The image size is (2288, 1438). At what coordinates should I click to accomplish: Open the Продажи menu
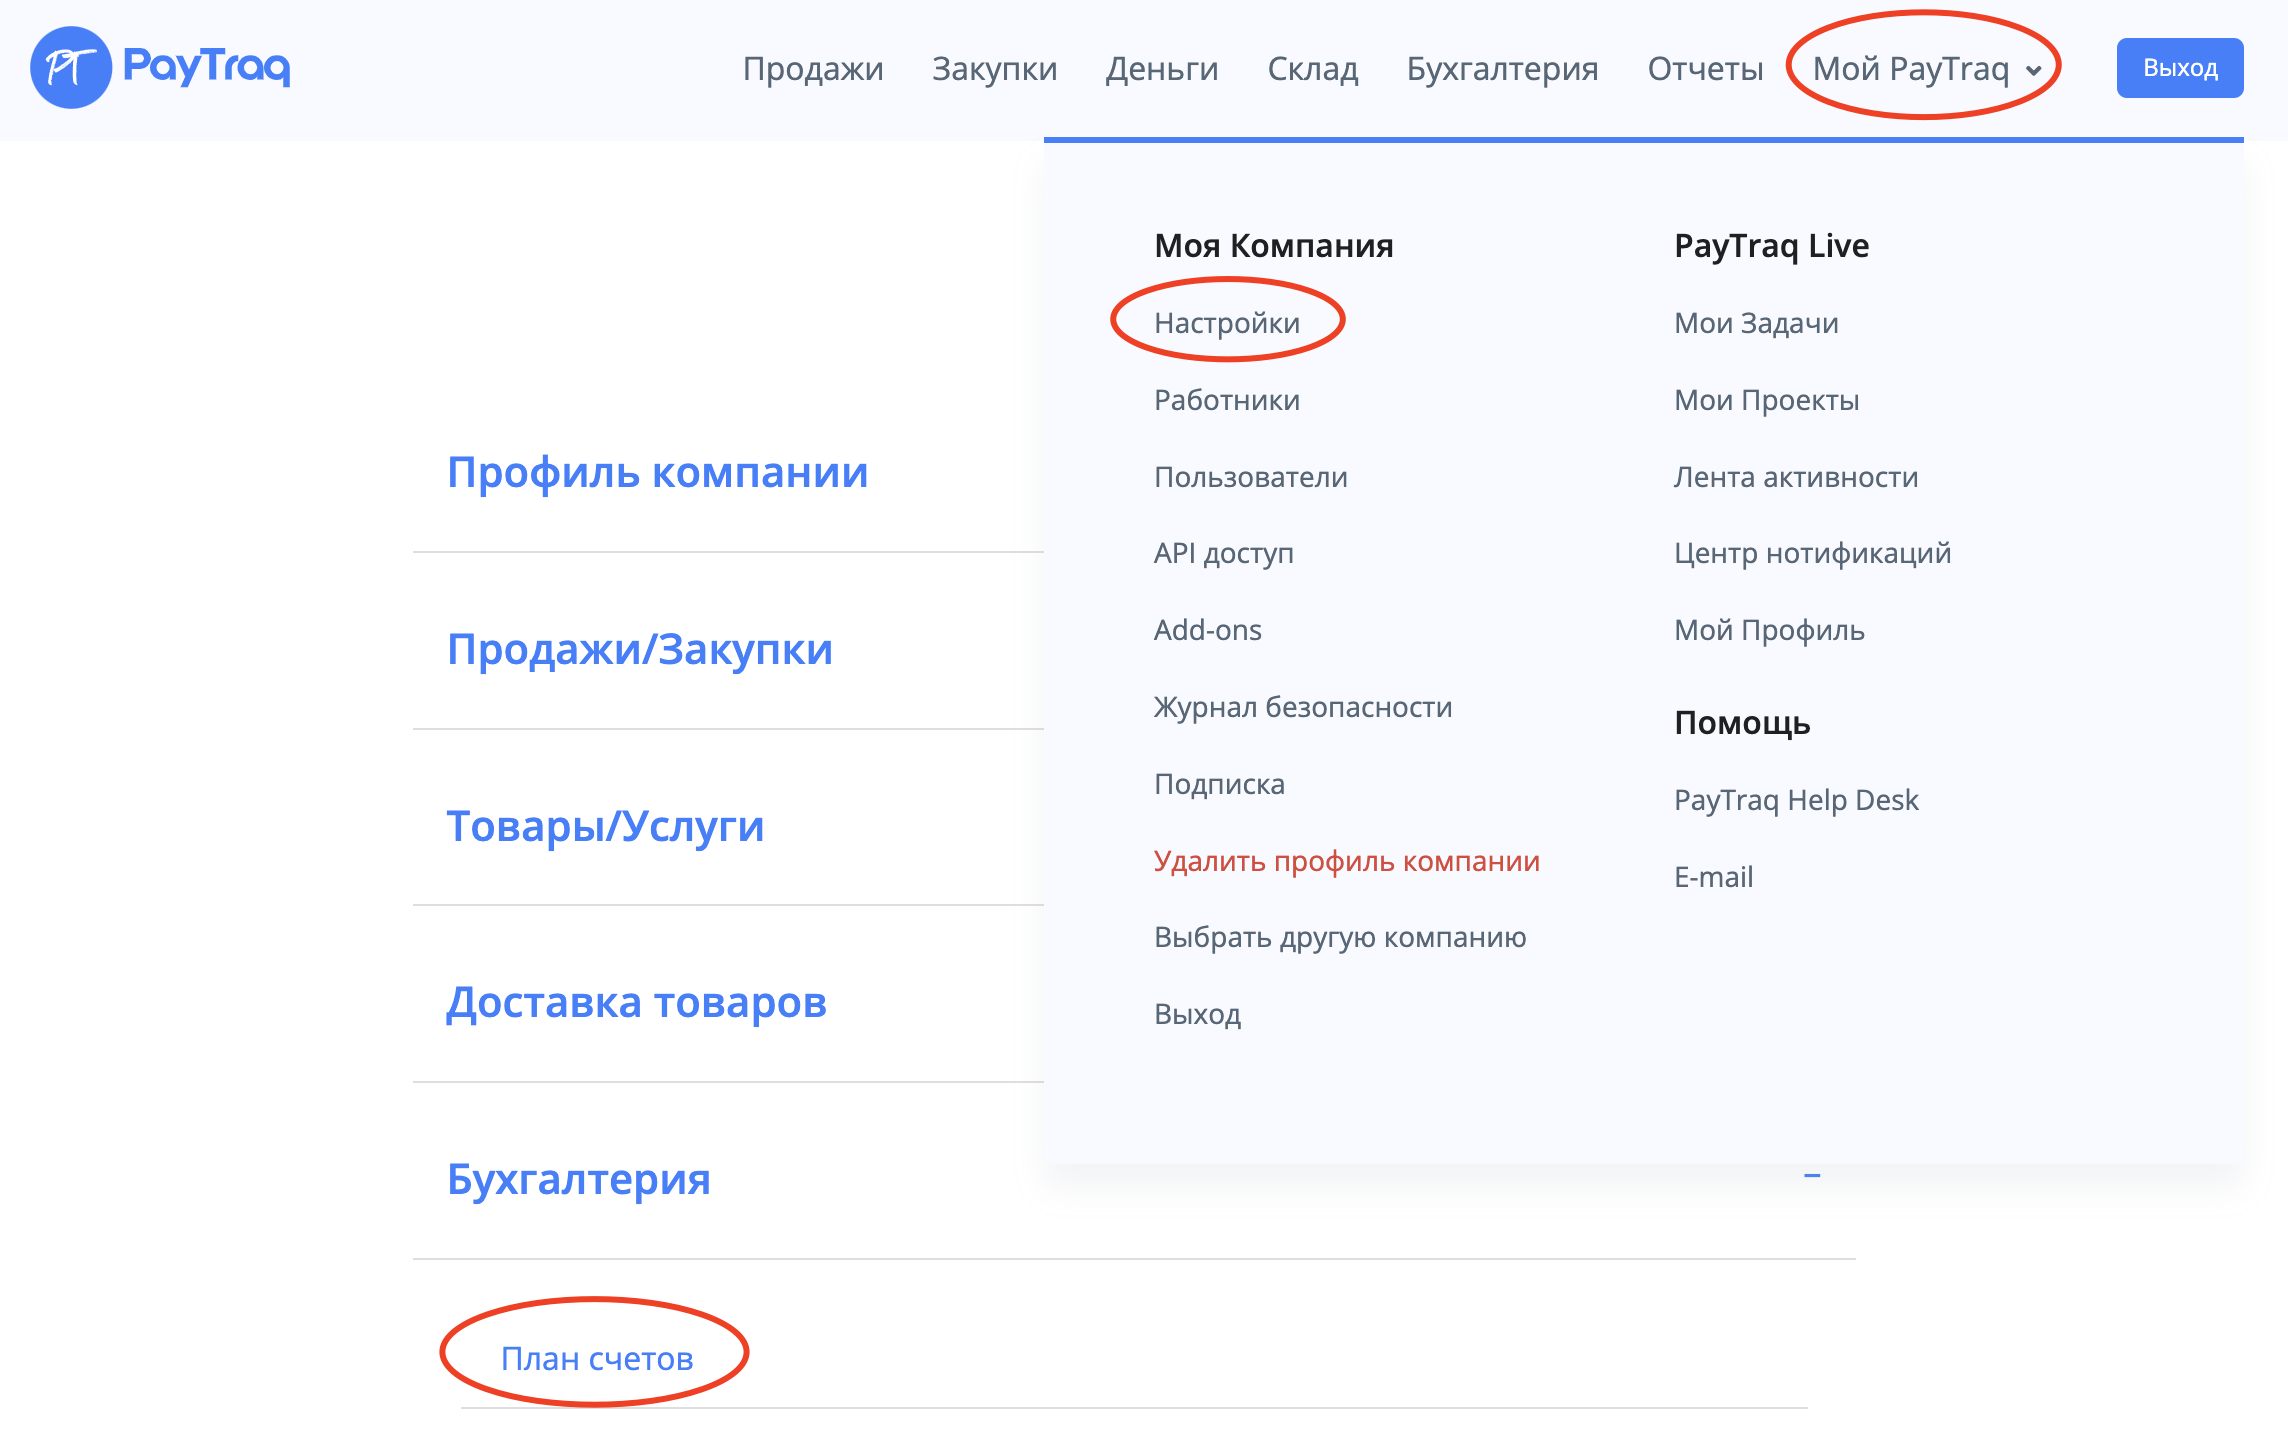[812, 68]
